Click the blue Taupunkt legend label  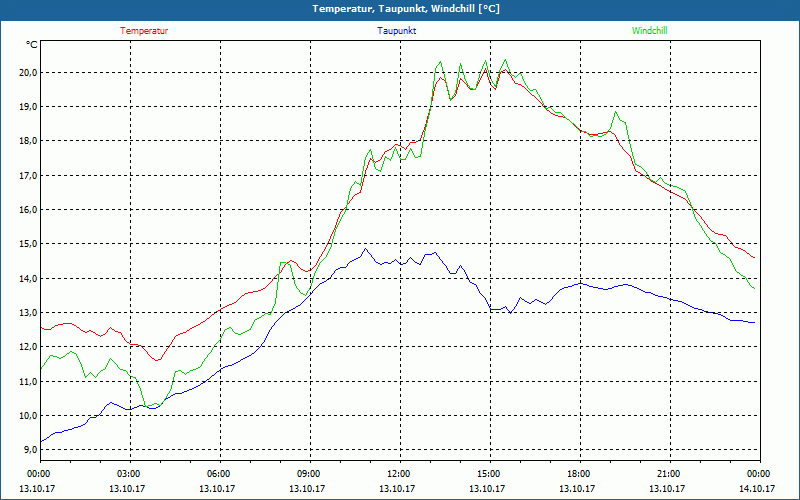pos(397,31)
